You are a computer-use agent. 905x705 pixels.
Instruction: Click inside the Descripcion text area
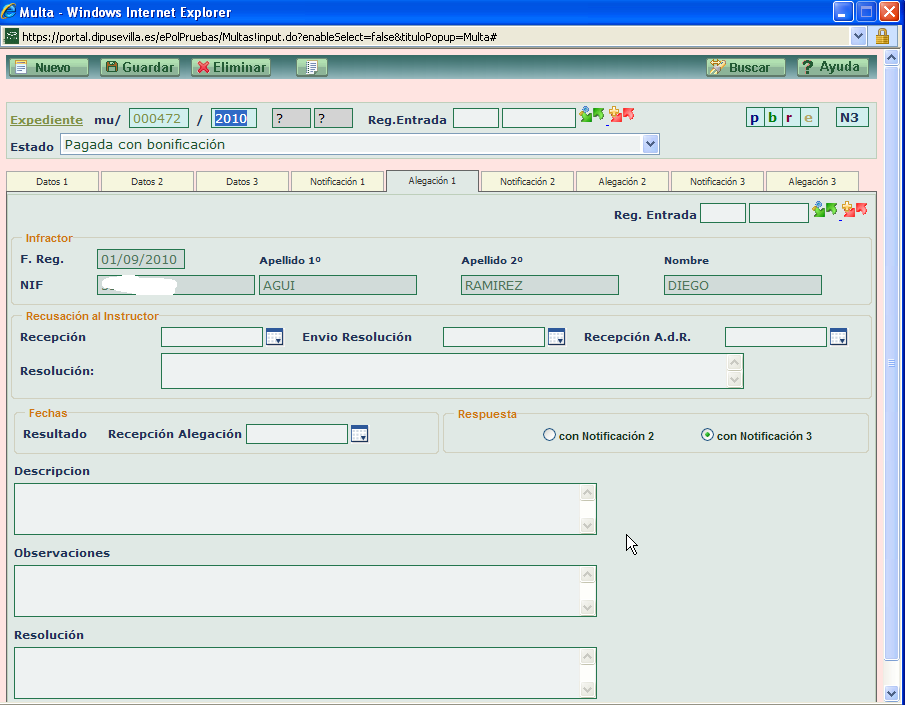point(297,509)
